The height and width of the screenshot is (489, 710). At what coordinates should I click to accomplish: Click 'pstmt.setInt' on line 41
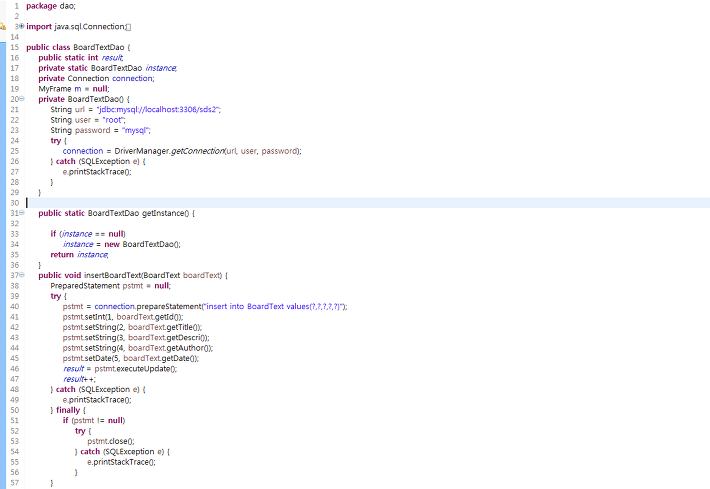point(84,317)
